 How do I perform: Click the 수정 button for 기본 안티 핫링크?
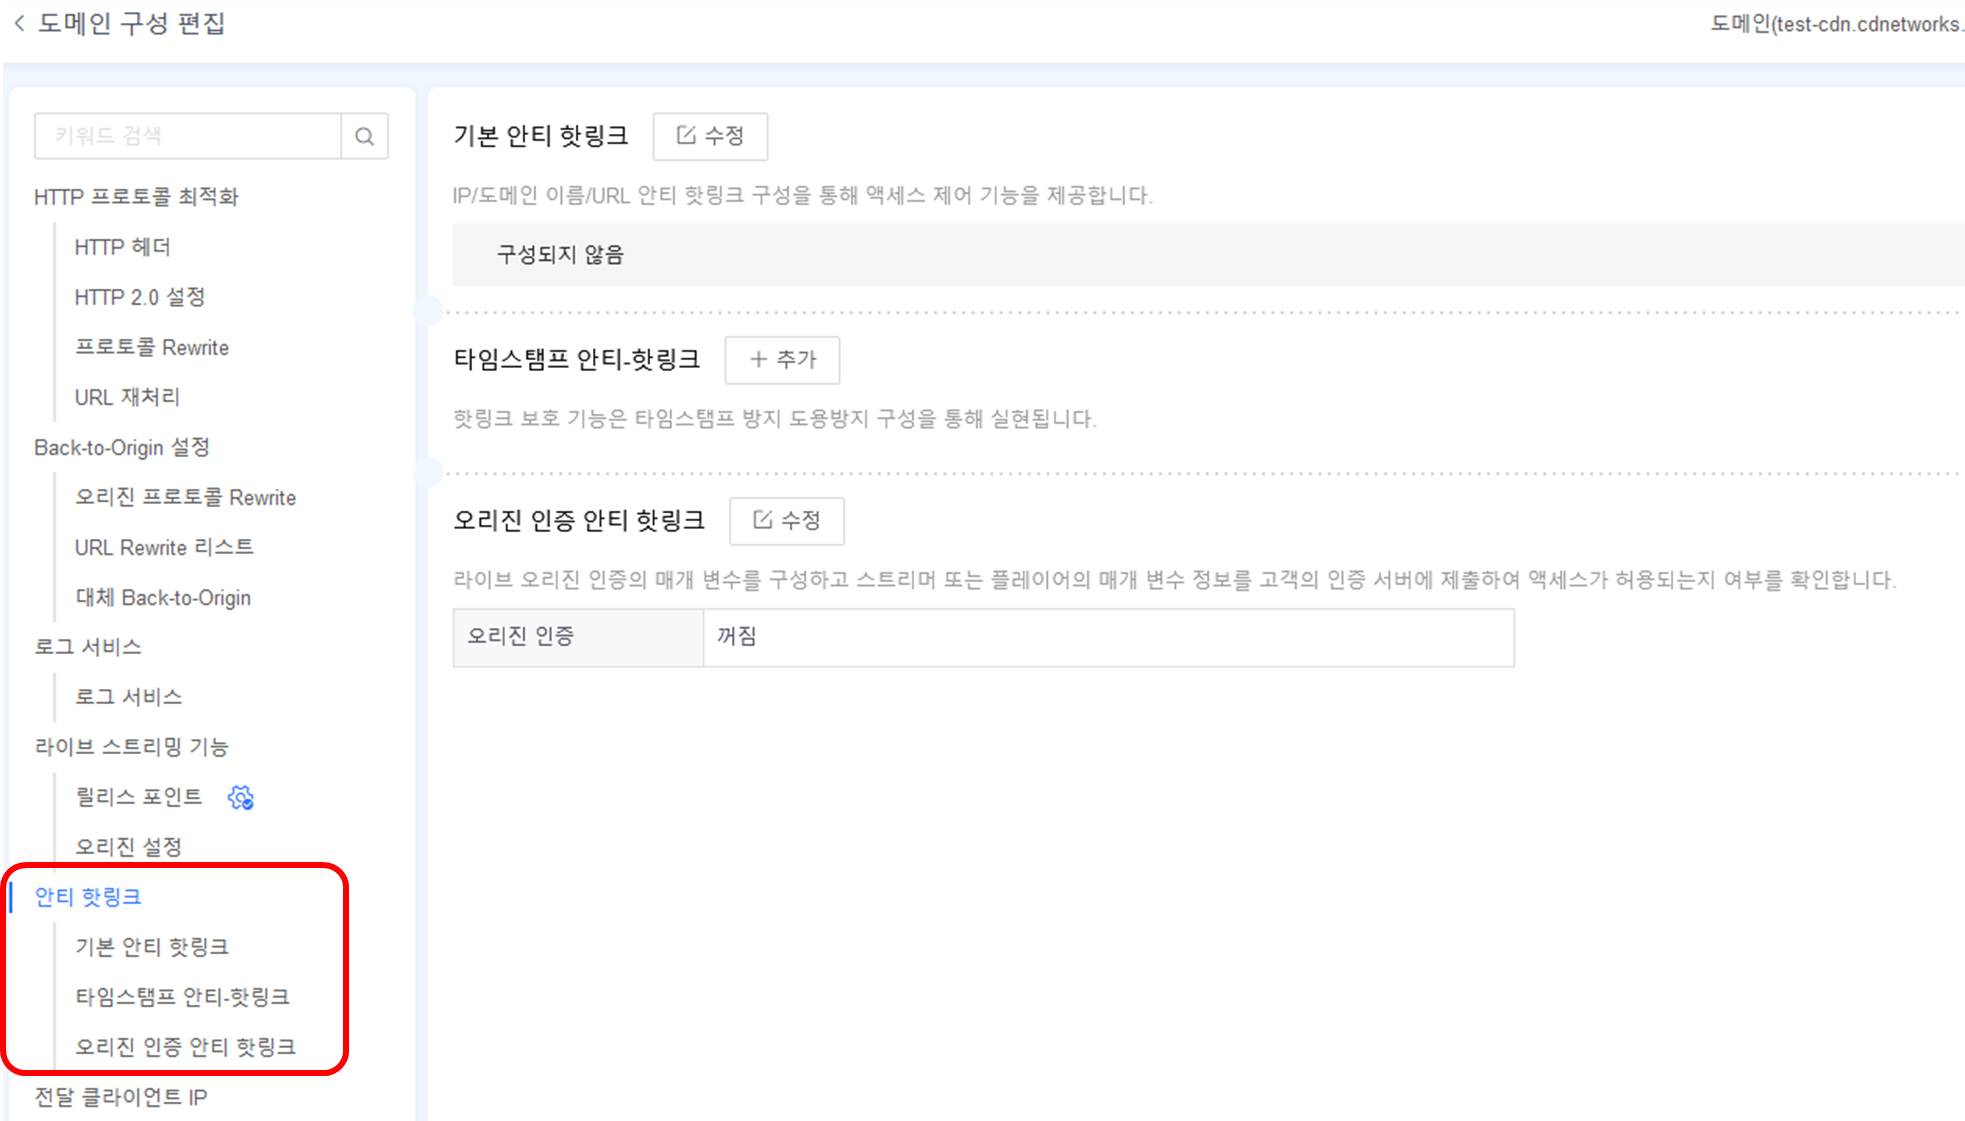pos(710,137)
